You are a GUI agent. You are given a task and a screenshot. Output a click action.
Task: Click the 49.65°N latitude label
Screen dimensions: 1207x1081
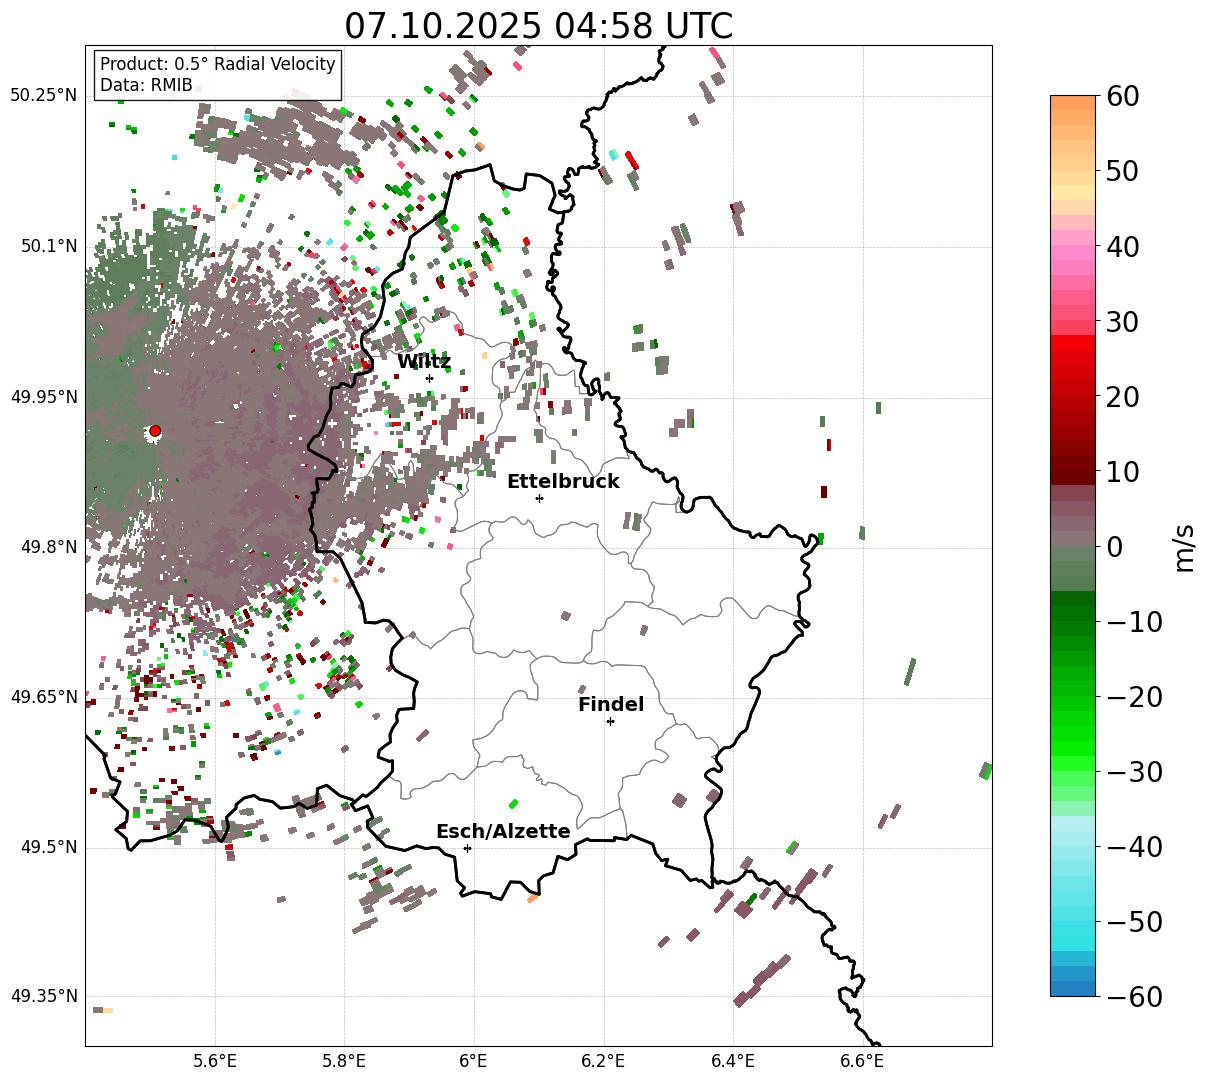point(43,697)
